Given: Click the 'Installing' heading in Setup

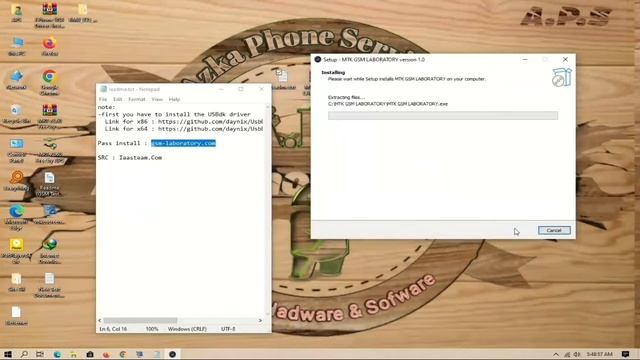Looking at the screenshot, I should pyautogui.click(x=333, y=72).
